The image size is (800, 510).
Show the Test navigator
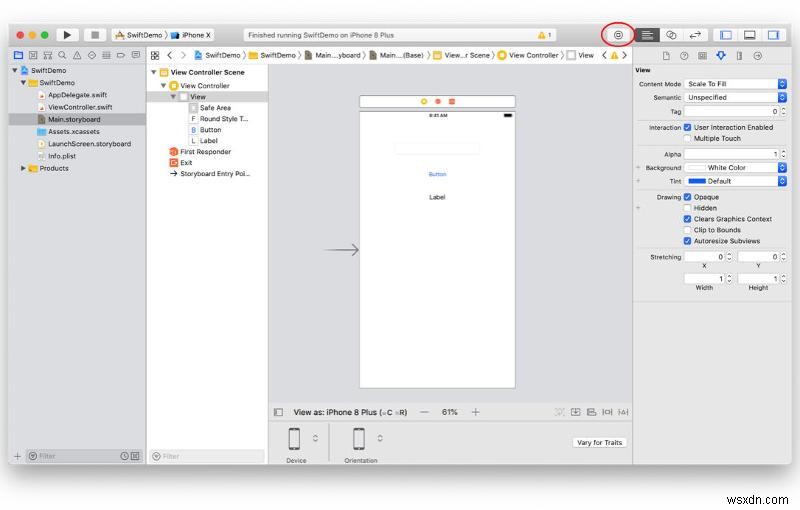click(92, 55)
